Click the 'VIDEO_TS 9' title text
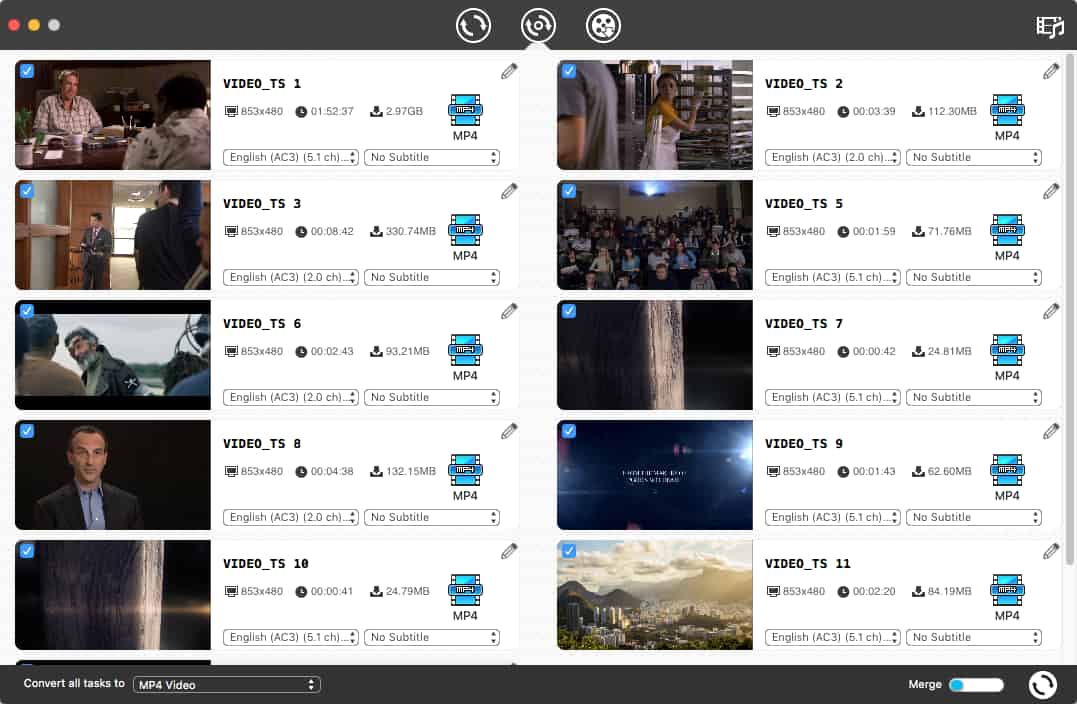The width and height of the screenshot is (1077, 704). click(x=804, y=444)
